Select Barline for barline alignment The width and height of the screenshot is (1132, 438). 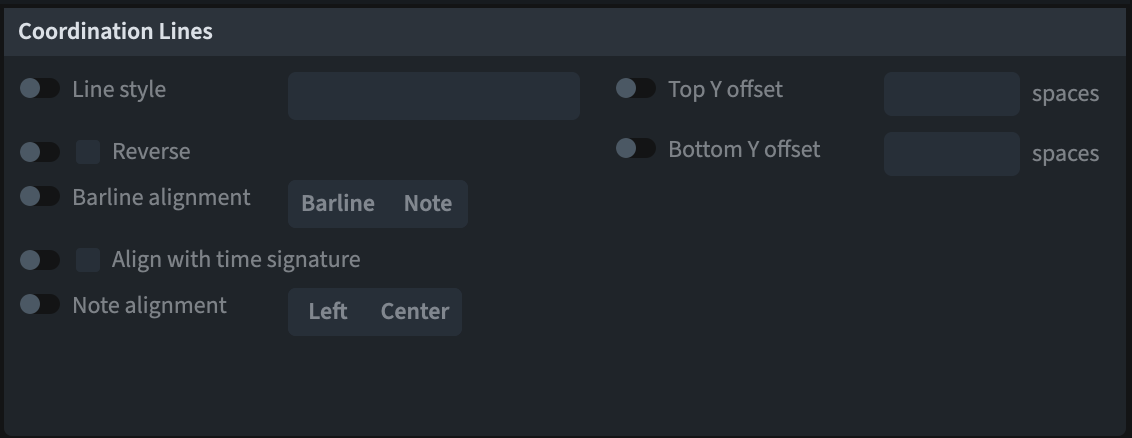pos(338,204)
